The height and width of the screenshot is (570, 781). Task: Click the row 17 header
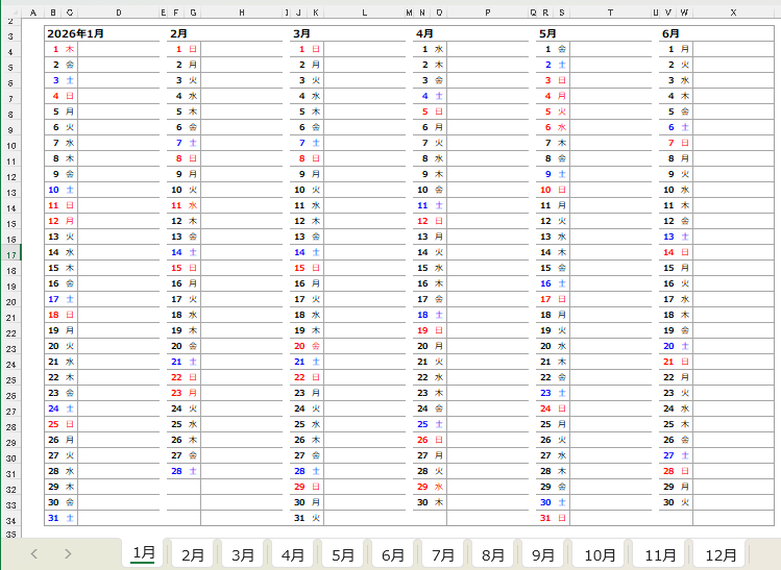pos(10,255)
